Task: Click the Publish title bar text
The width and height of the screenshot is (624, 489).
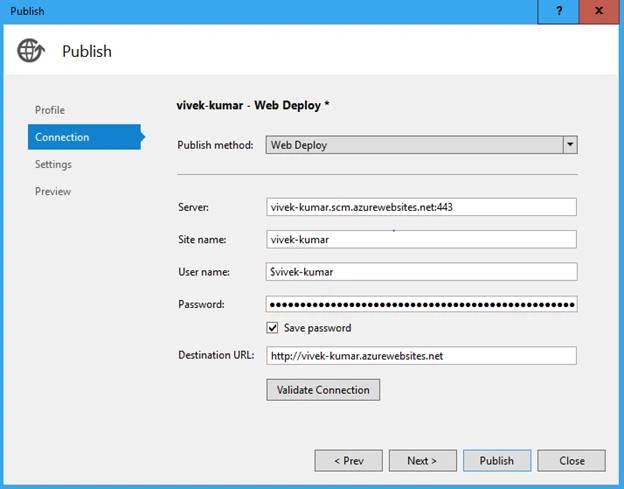Action: coord(27,11)
